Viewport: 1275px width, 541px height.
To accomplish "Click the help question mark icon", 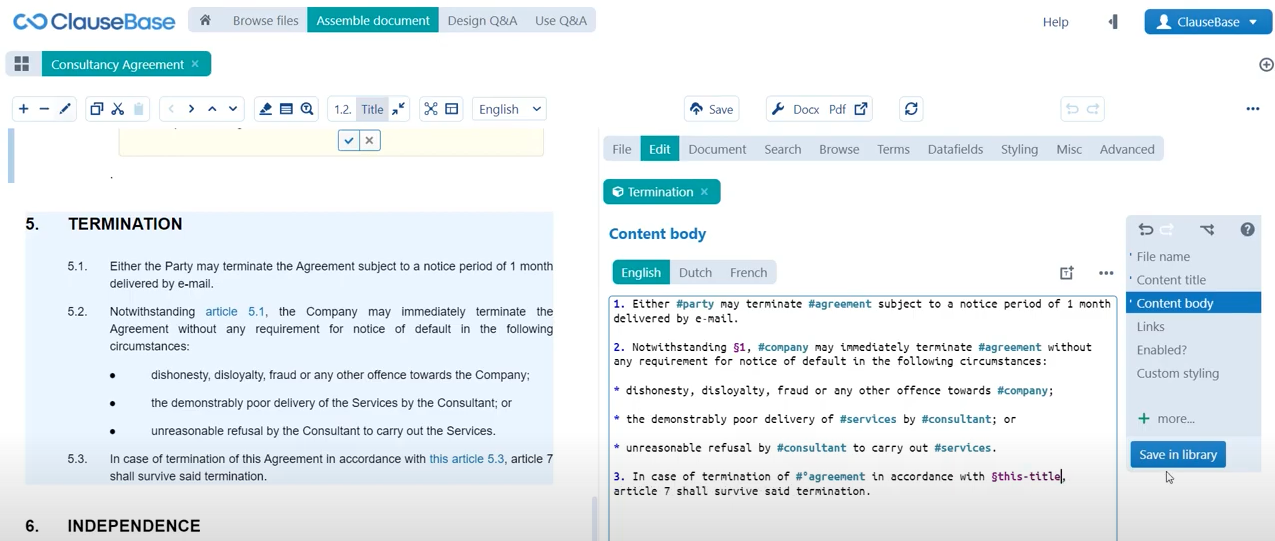I will [1247, 230].
